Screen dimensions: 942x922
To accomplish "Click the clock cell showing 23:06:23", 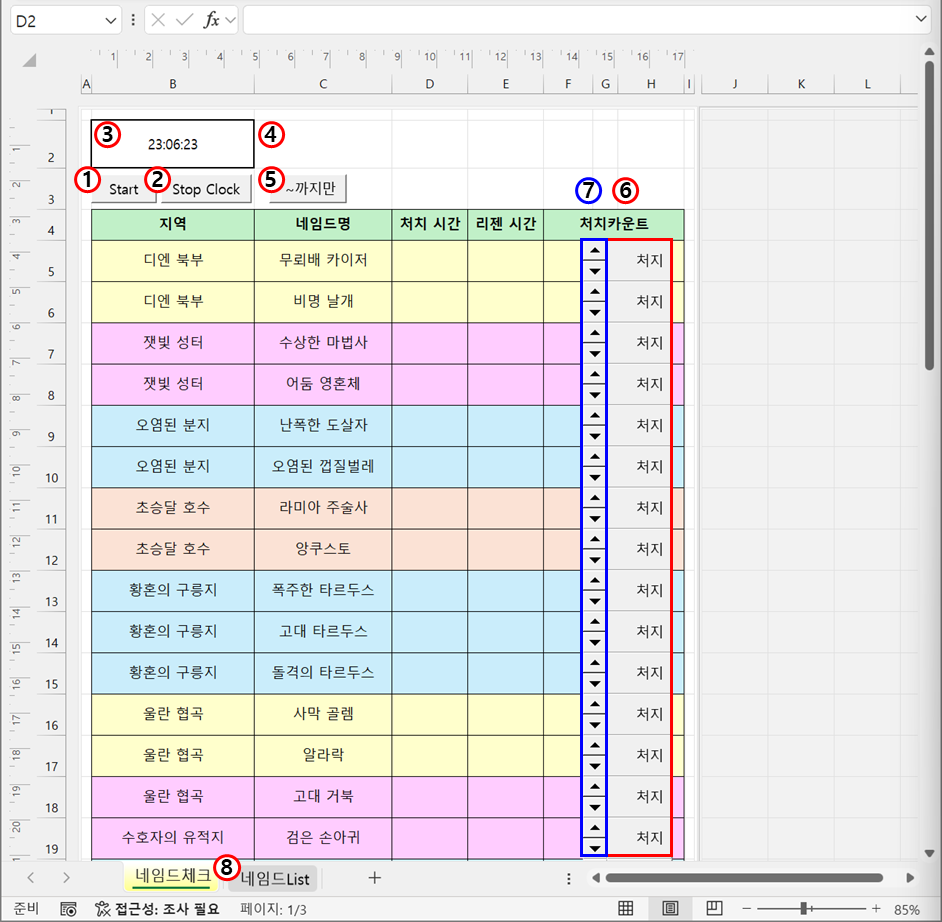I will [173, 144].
